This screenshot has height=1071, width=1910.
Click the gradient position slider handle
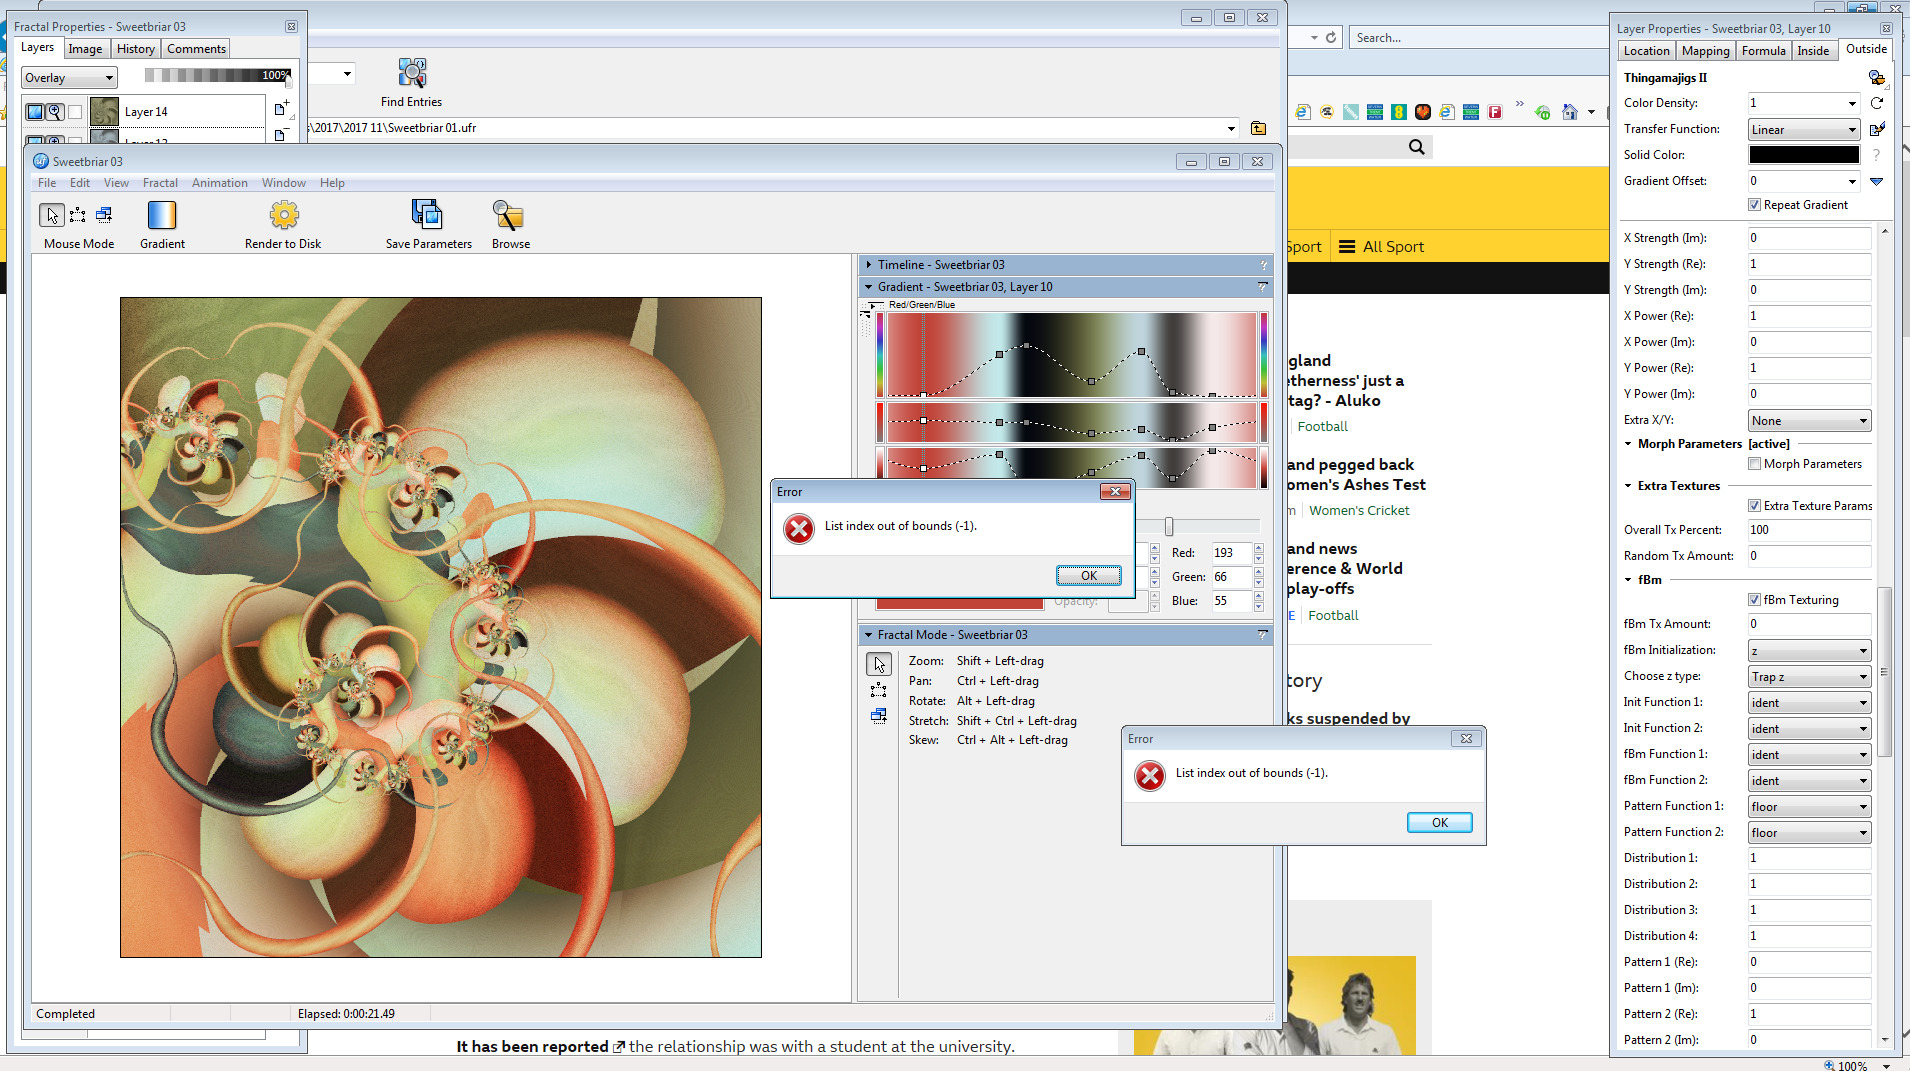(1168, 527)
